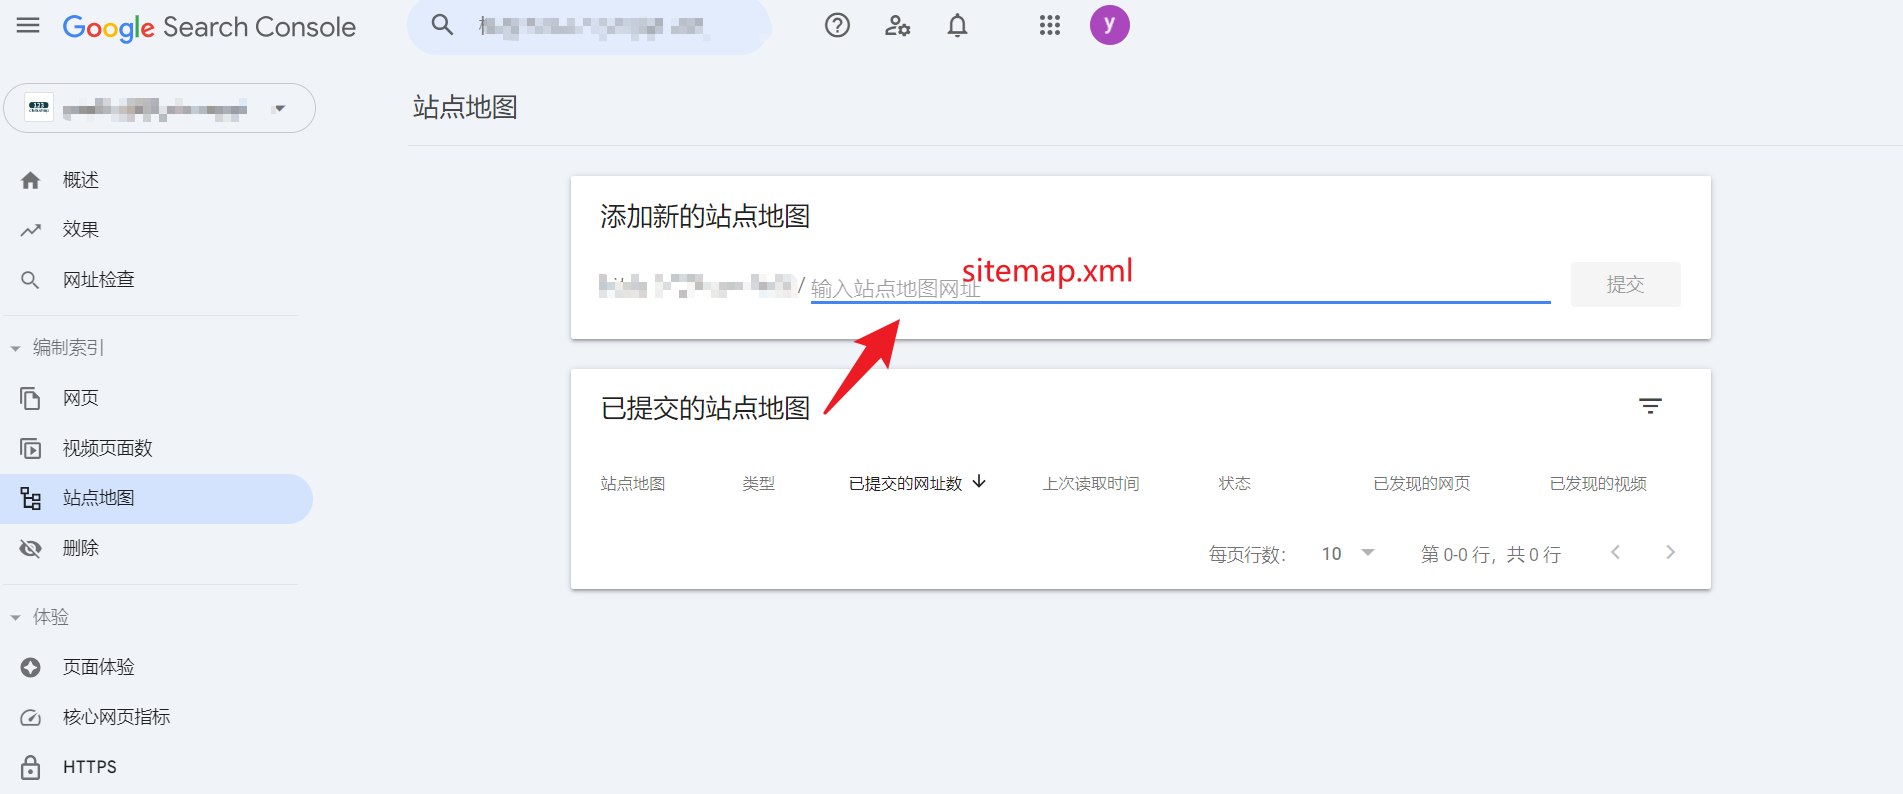Open the purple 'y' account avatar
This screenshot has height=794, width=1903.
(1109, 25)
